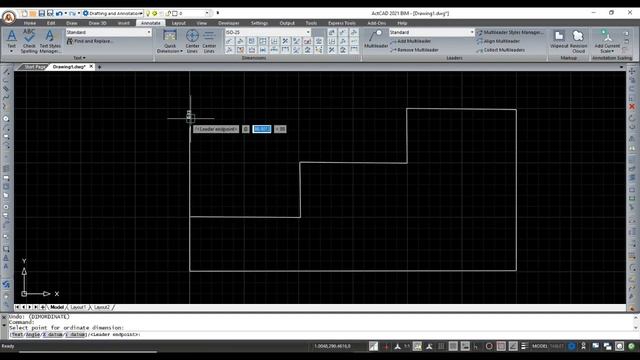
Task: Toggle polar tracking circle status icon
Action: tap(489, 347)
